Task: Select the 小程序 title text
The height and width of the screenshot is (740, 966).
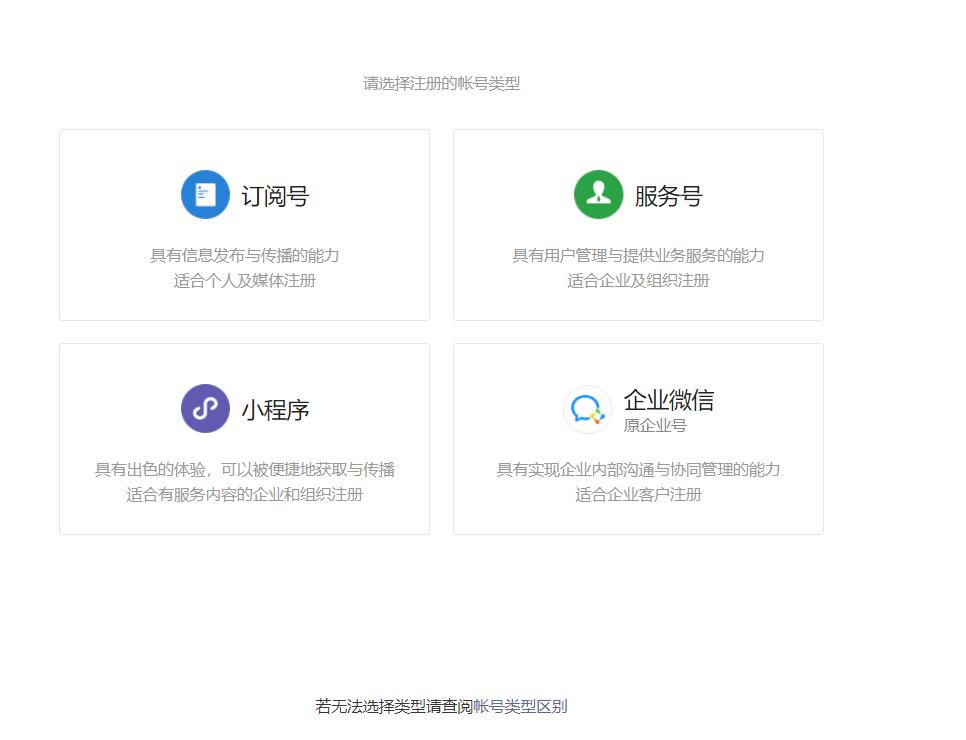Action: click(x=275, y=410)
